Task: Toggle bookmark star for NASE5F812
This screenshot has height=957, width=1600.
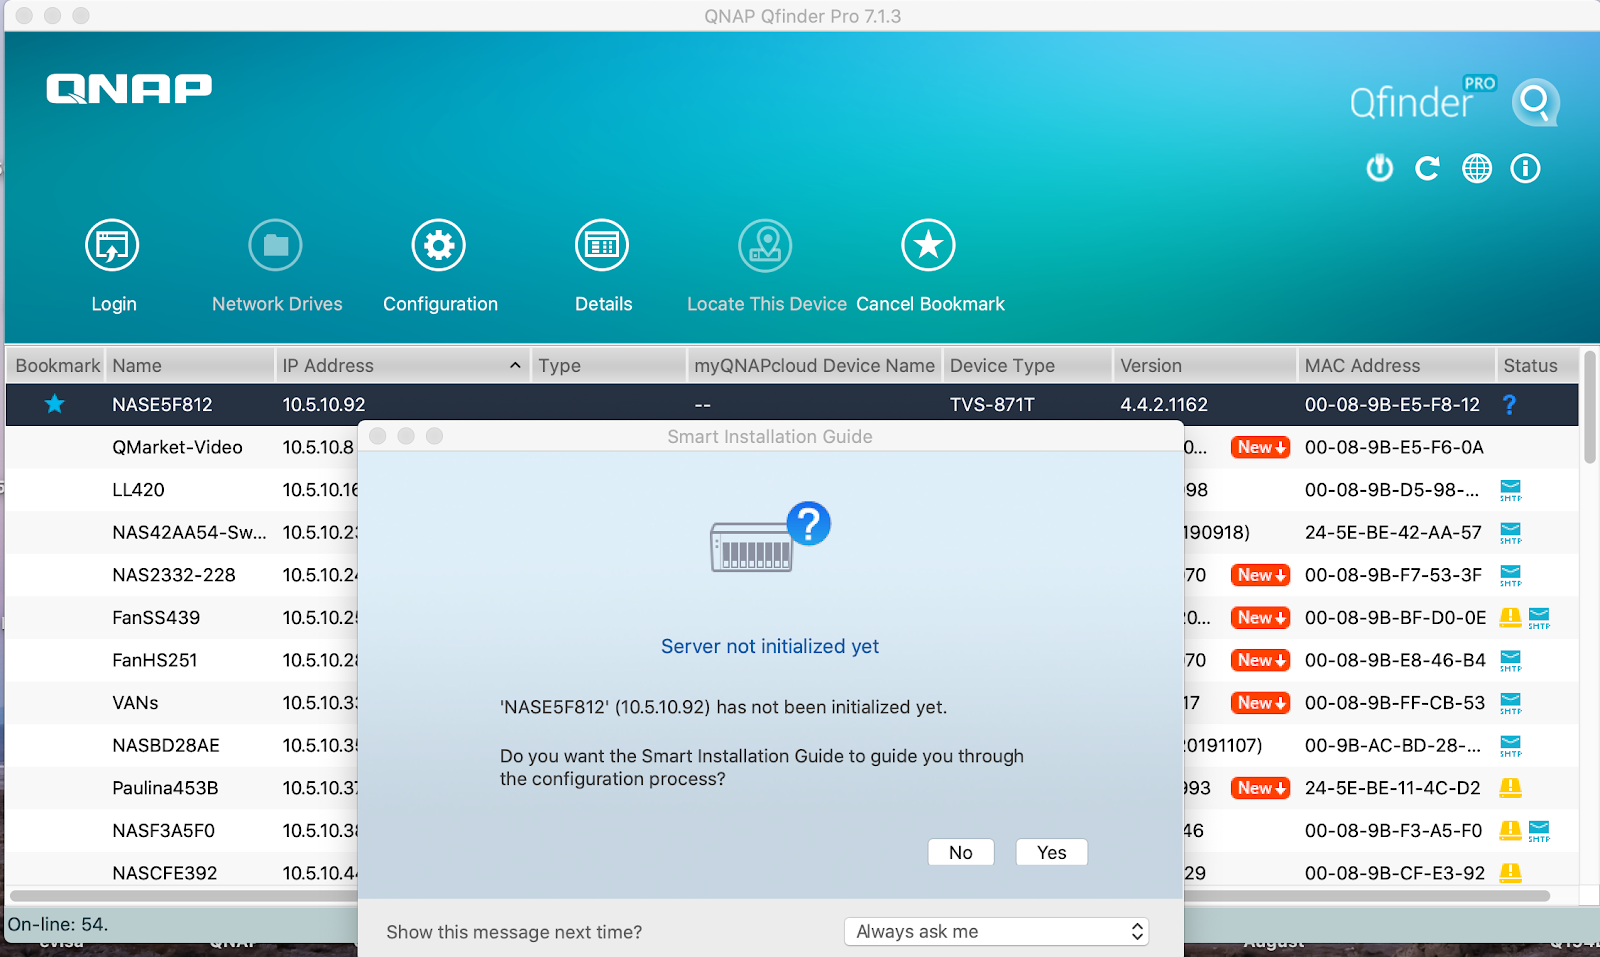Action: 55,404
